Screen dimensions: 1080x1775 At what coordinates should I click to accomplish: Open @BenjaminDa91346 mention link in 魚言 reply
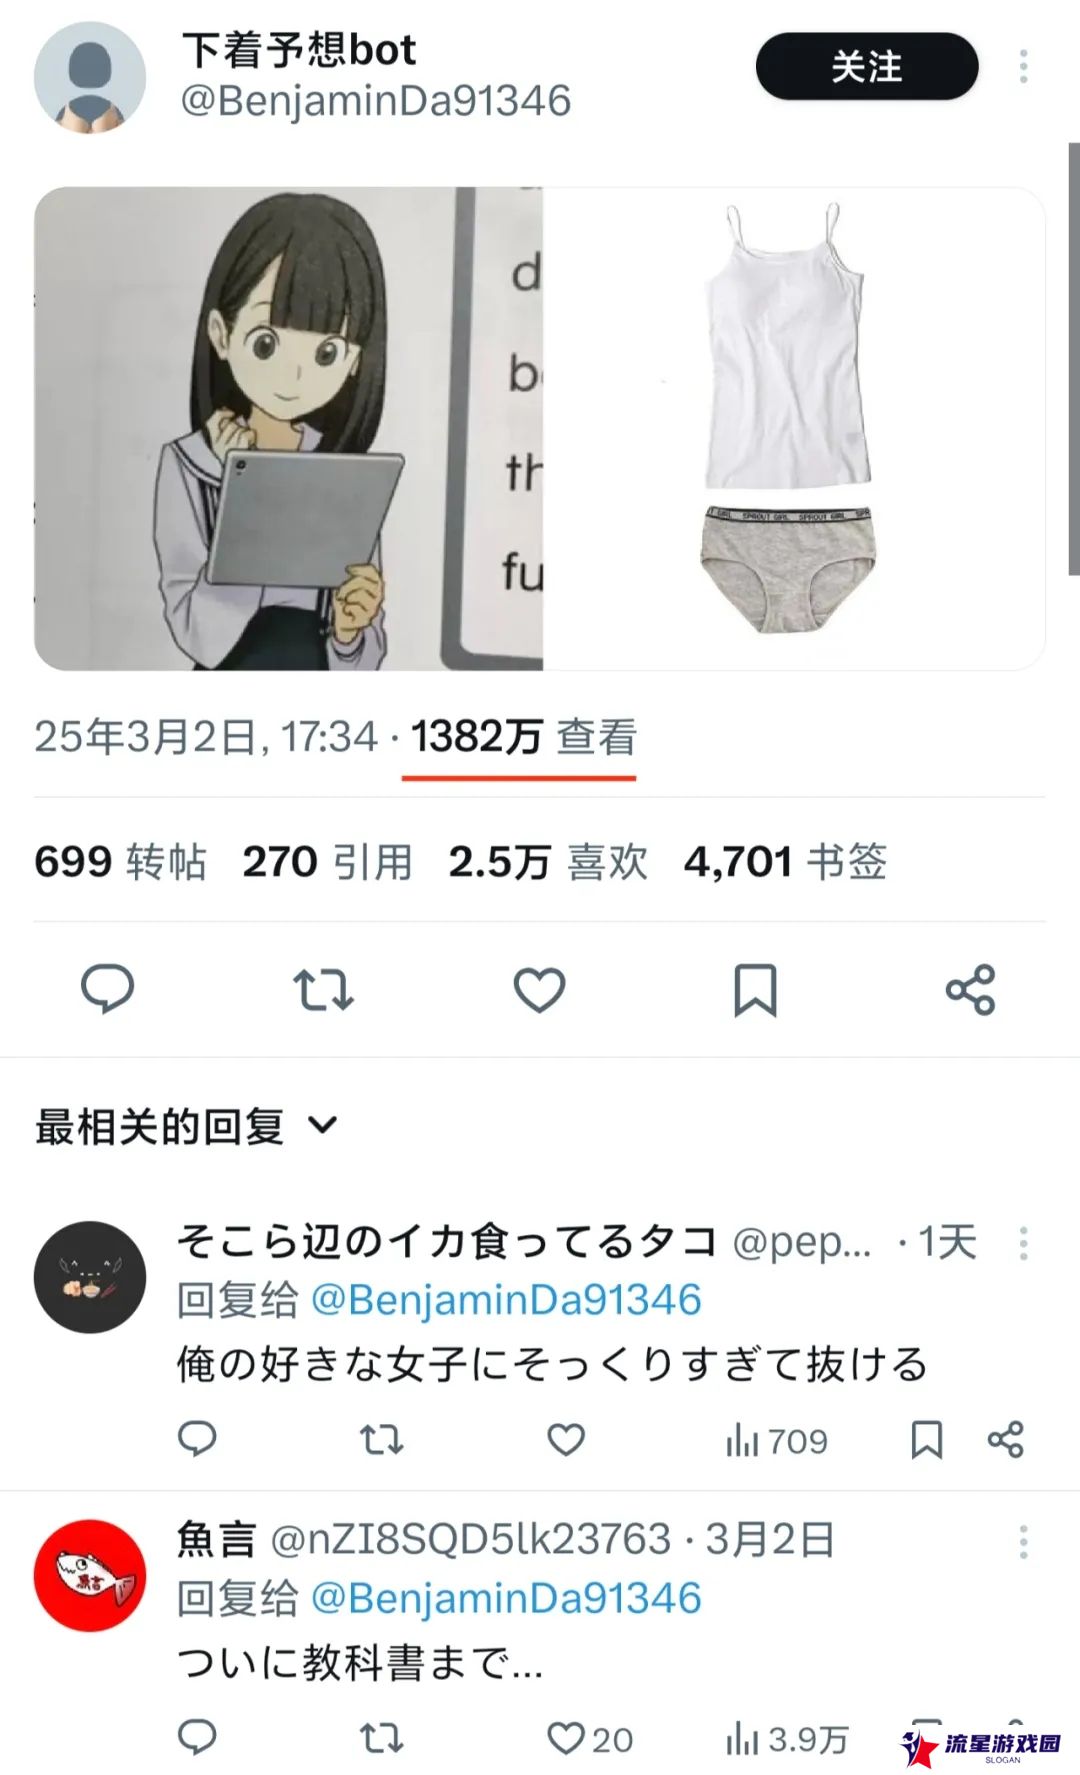click(506, 1597)
